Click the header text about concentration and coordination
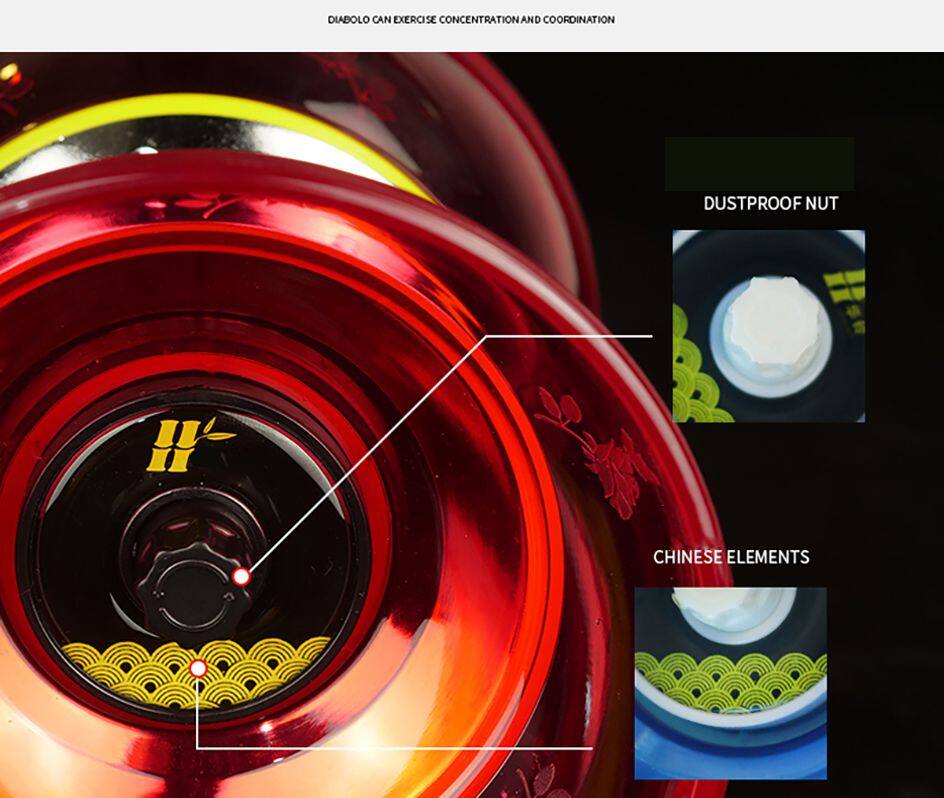 click(x=471, y=20)
